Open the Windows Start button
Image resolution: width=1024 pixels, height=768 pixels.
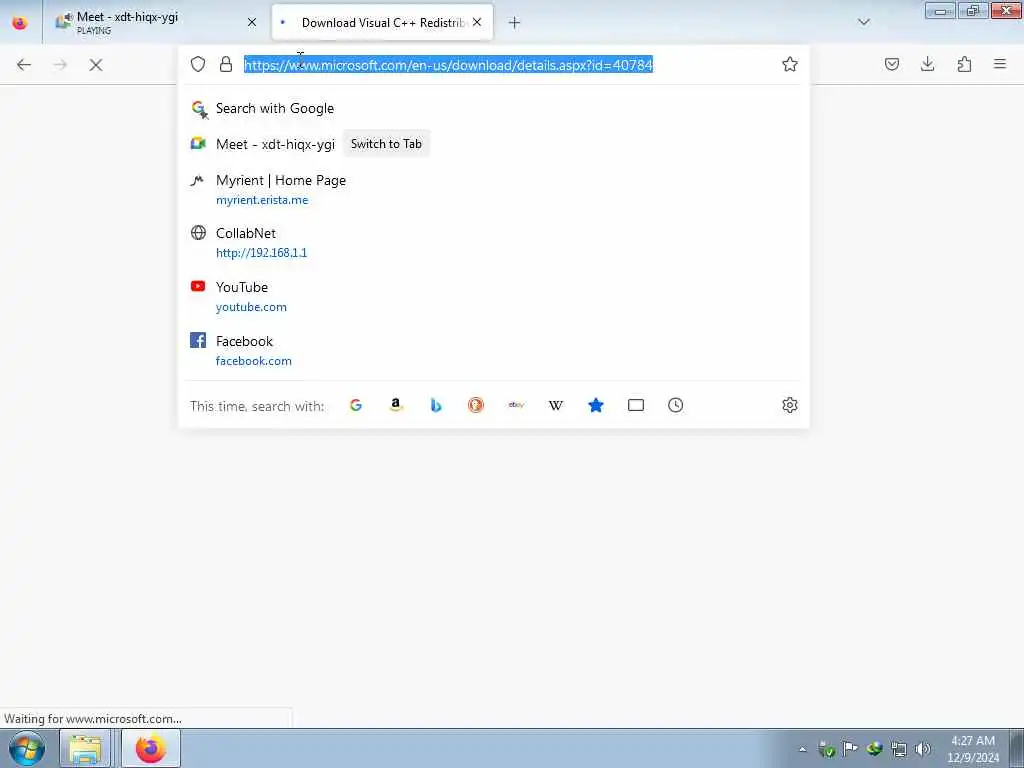tap(27, 748)
